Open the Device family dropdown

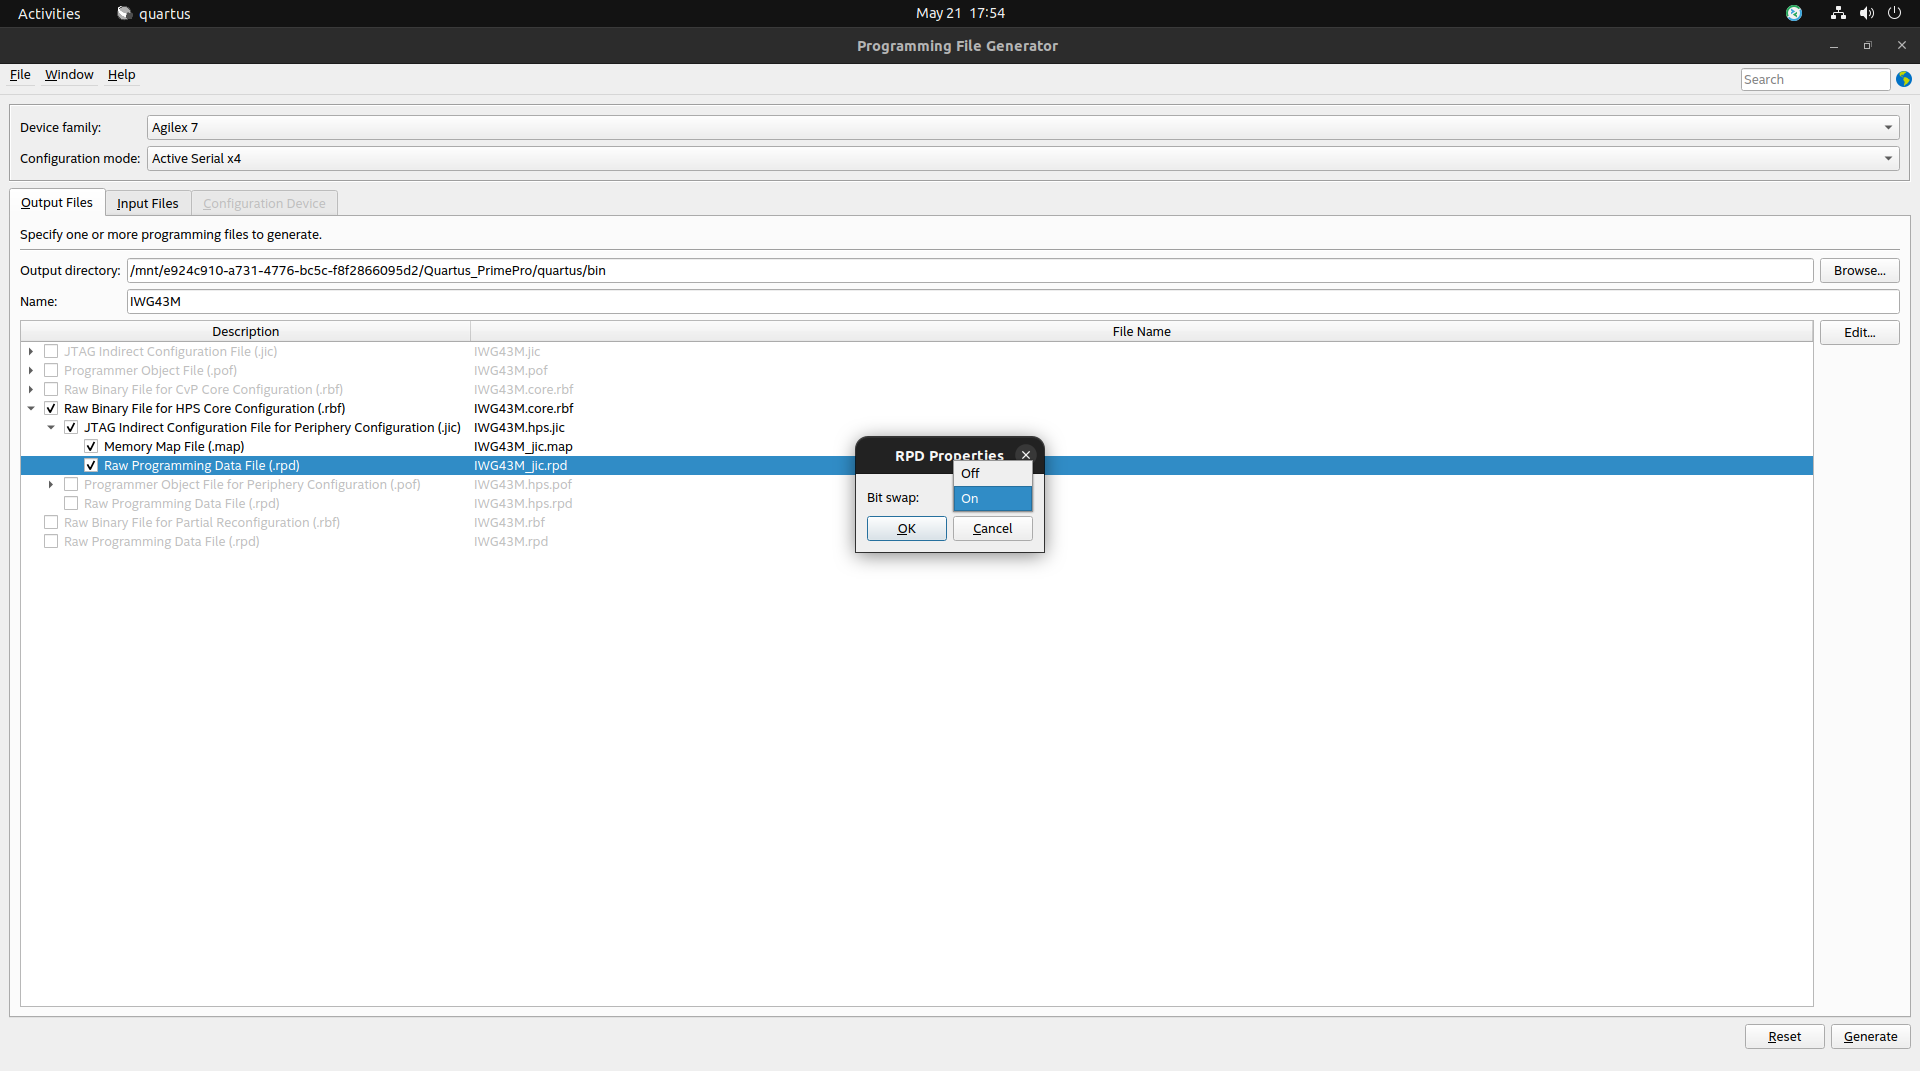pos(1023,127)
